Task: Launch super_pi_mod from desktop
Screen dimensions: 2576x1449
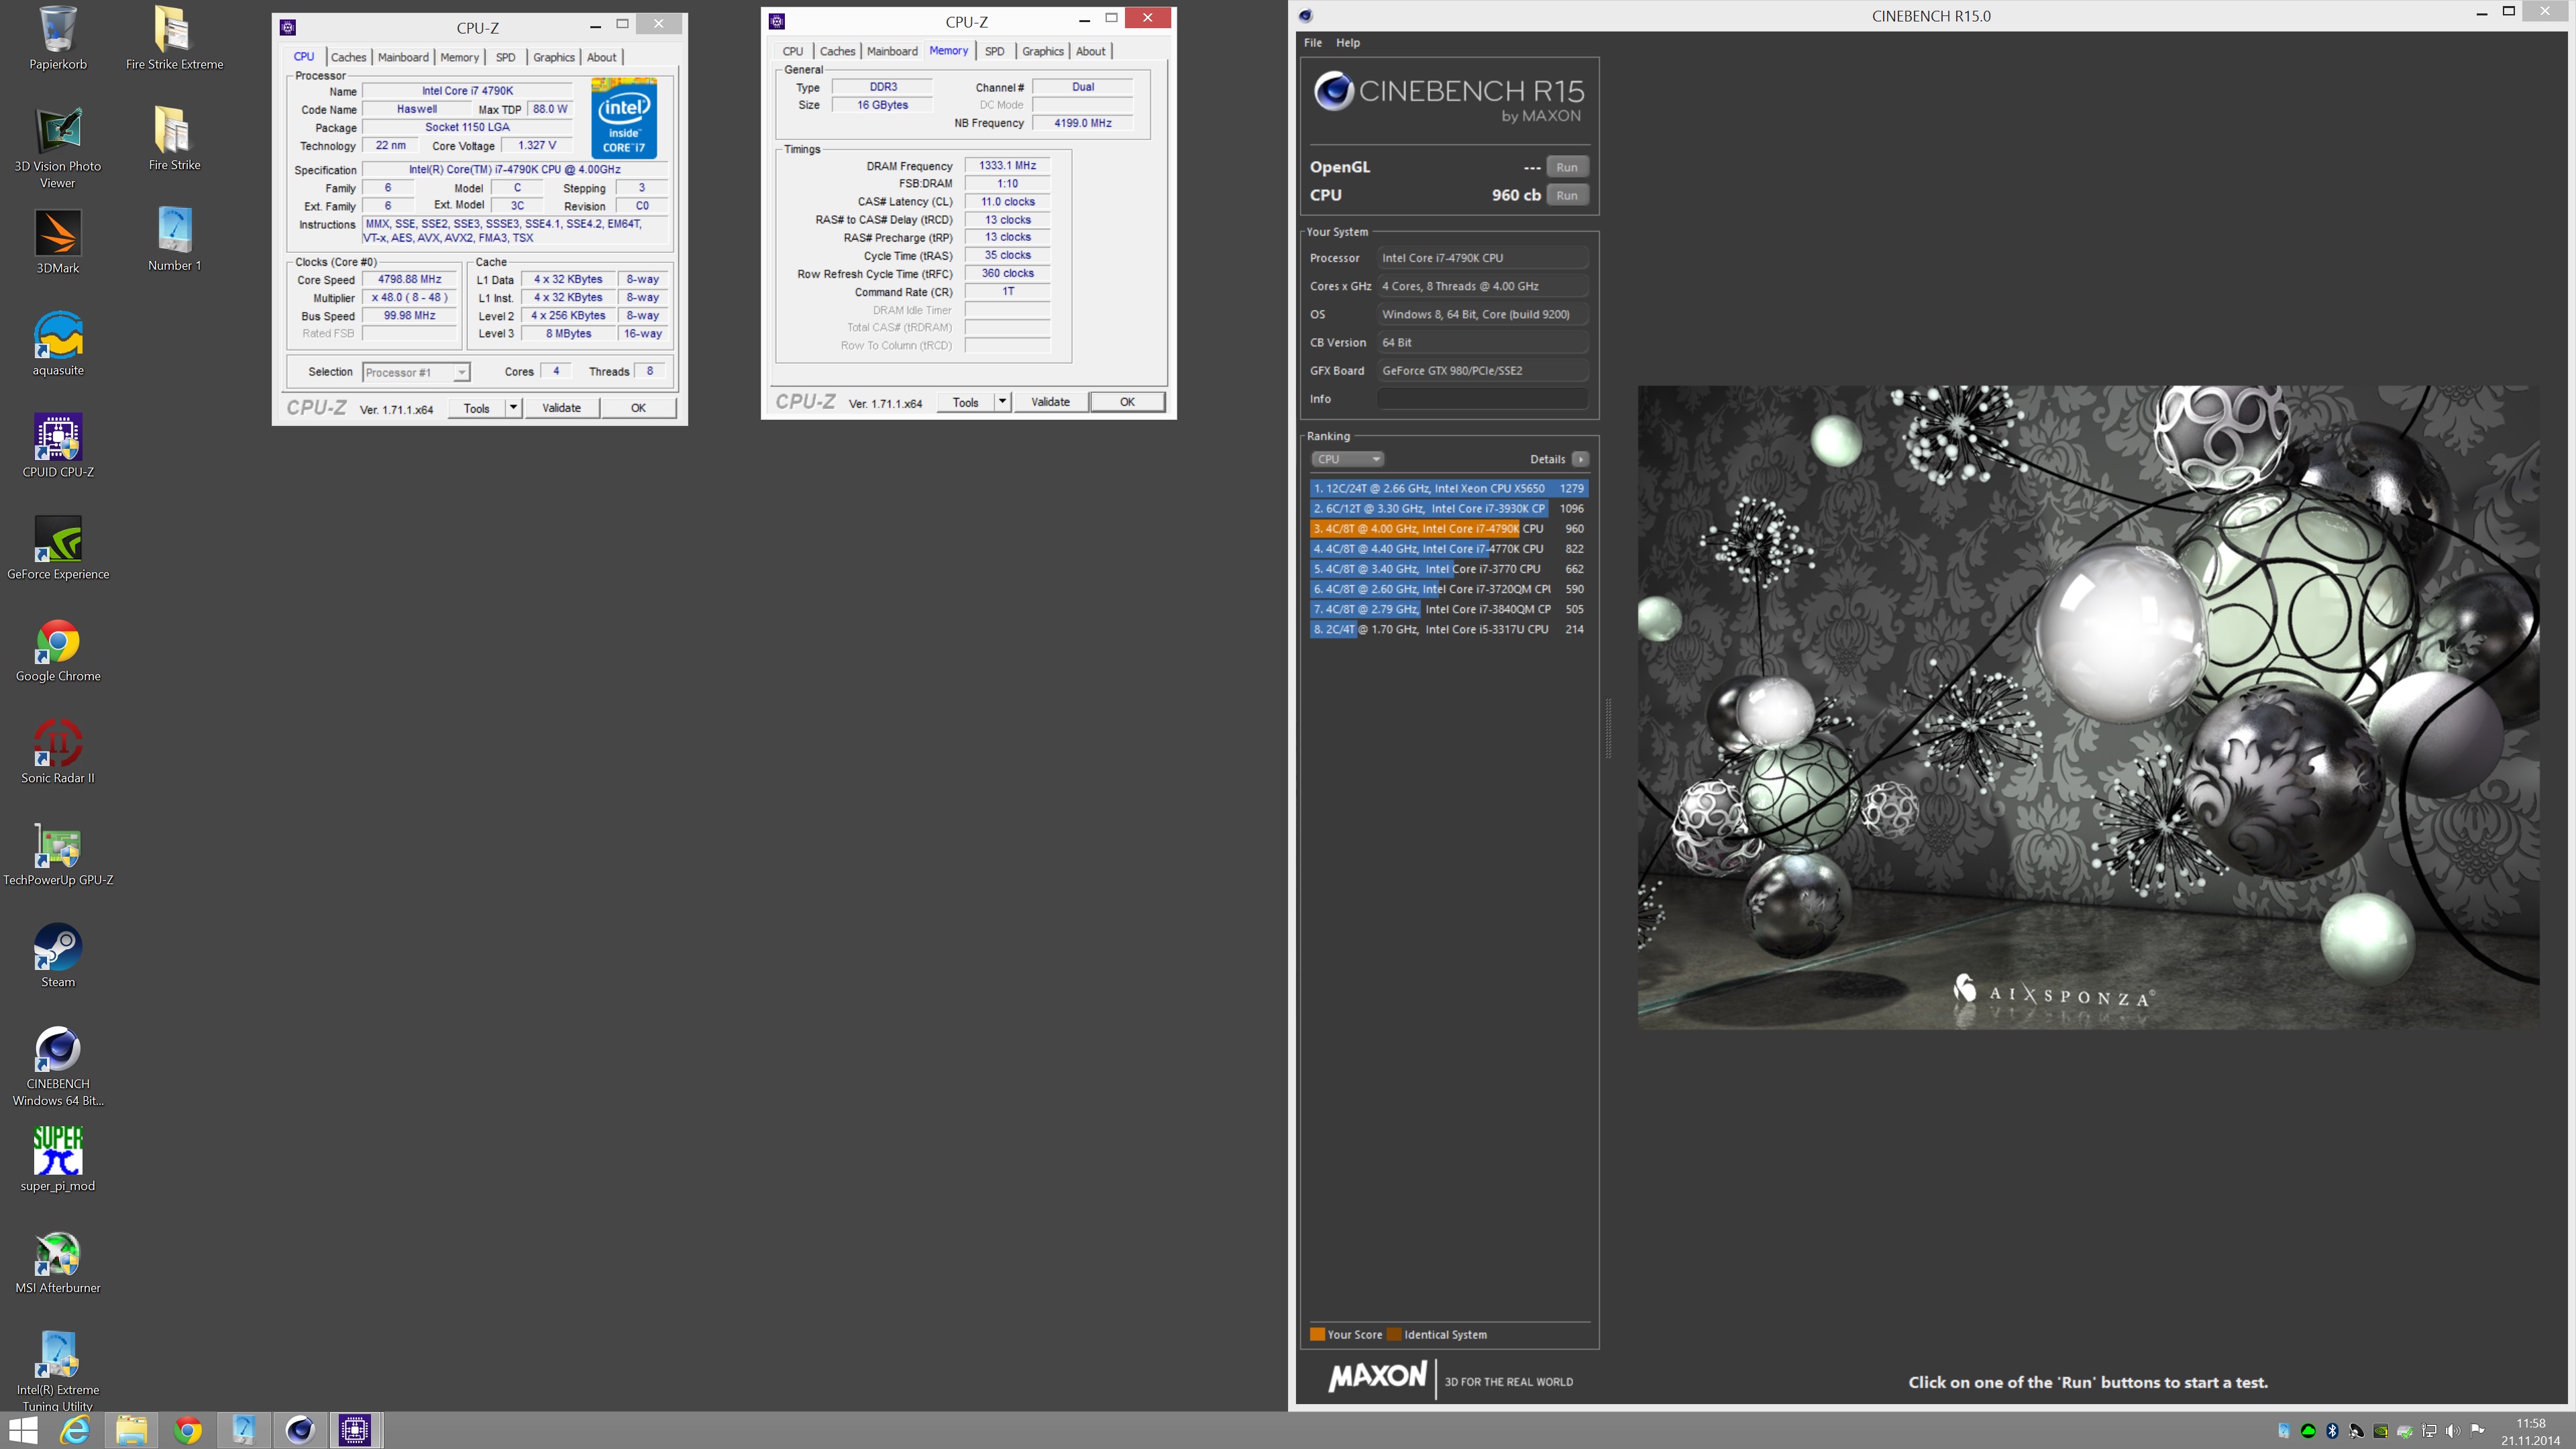Action: pyautogui.click(x=58, y=1159)
